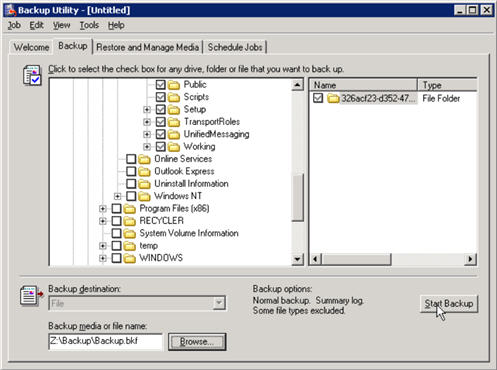Expand the Program Files (x86) node
Image resolution: width=497 pixels, height=370 pixels.
tap(103, 209)
